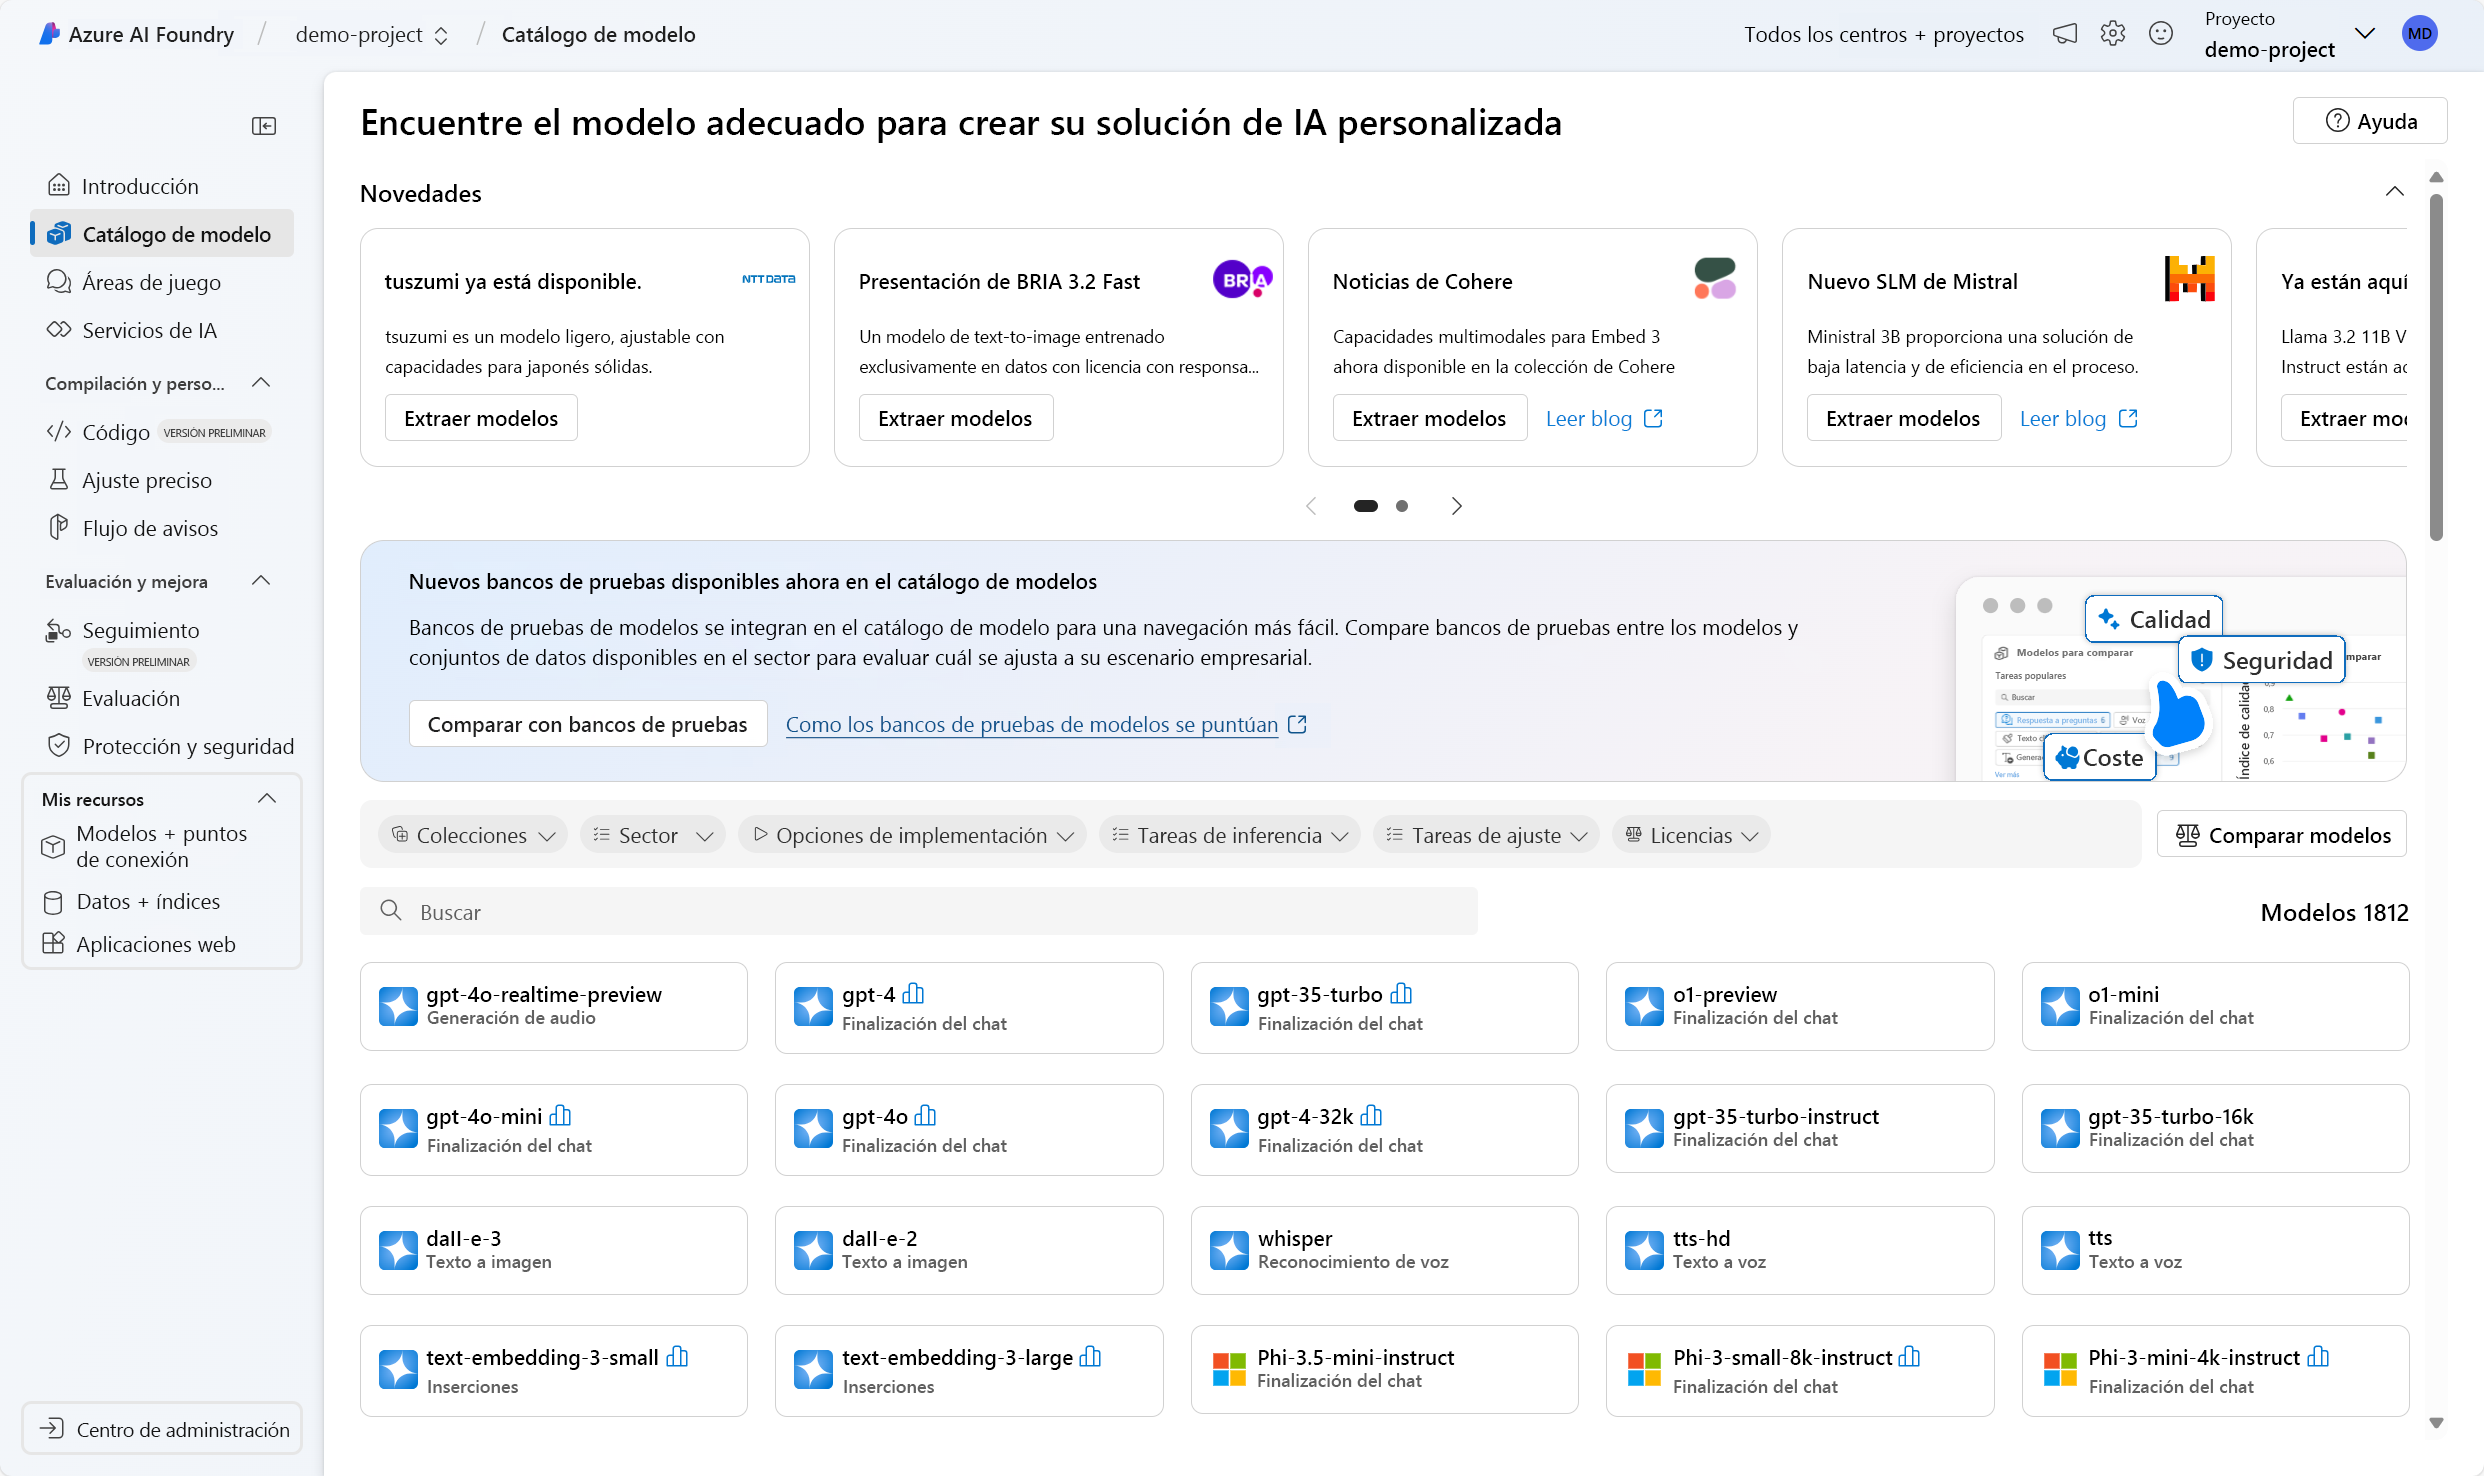2484x1476 pixels.
Task: Expand the demo-project switcher chevron
Action: [x=441, y=34]
